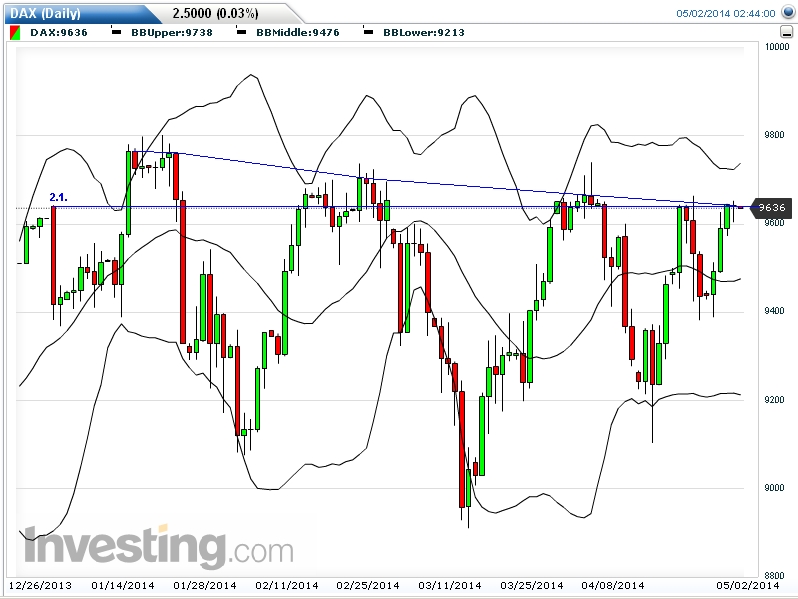Click the DAX:9636 red-green legend swatch
The image size is (798, 599).
tap(15, 33)
